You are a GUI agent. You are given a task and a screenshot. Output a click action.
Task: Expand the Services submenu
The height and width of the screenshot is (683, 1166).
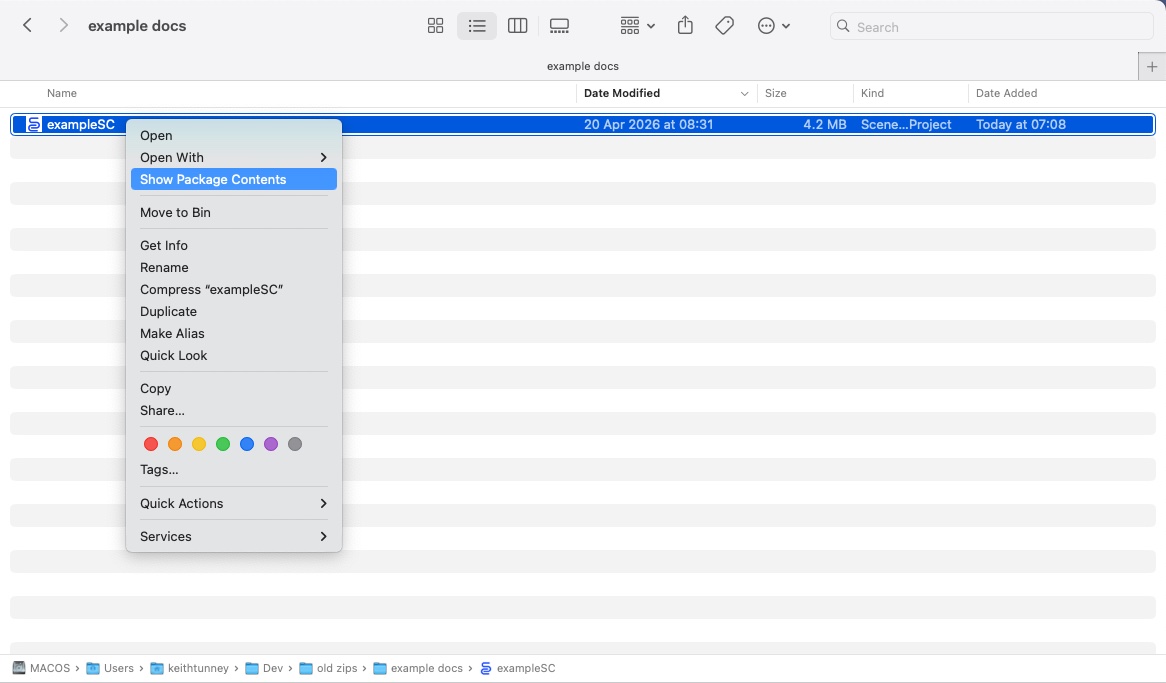[x=233, y=536]
